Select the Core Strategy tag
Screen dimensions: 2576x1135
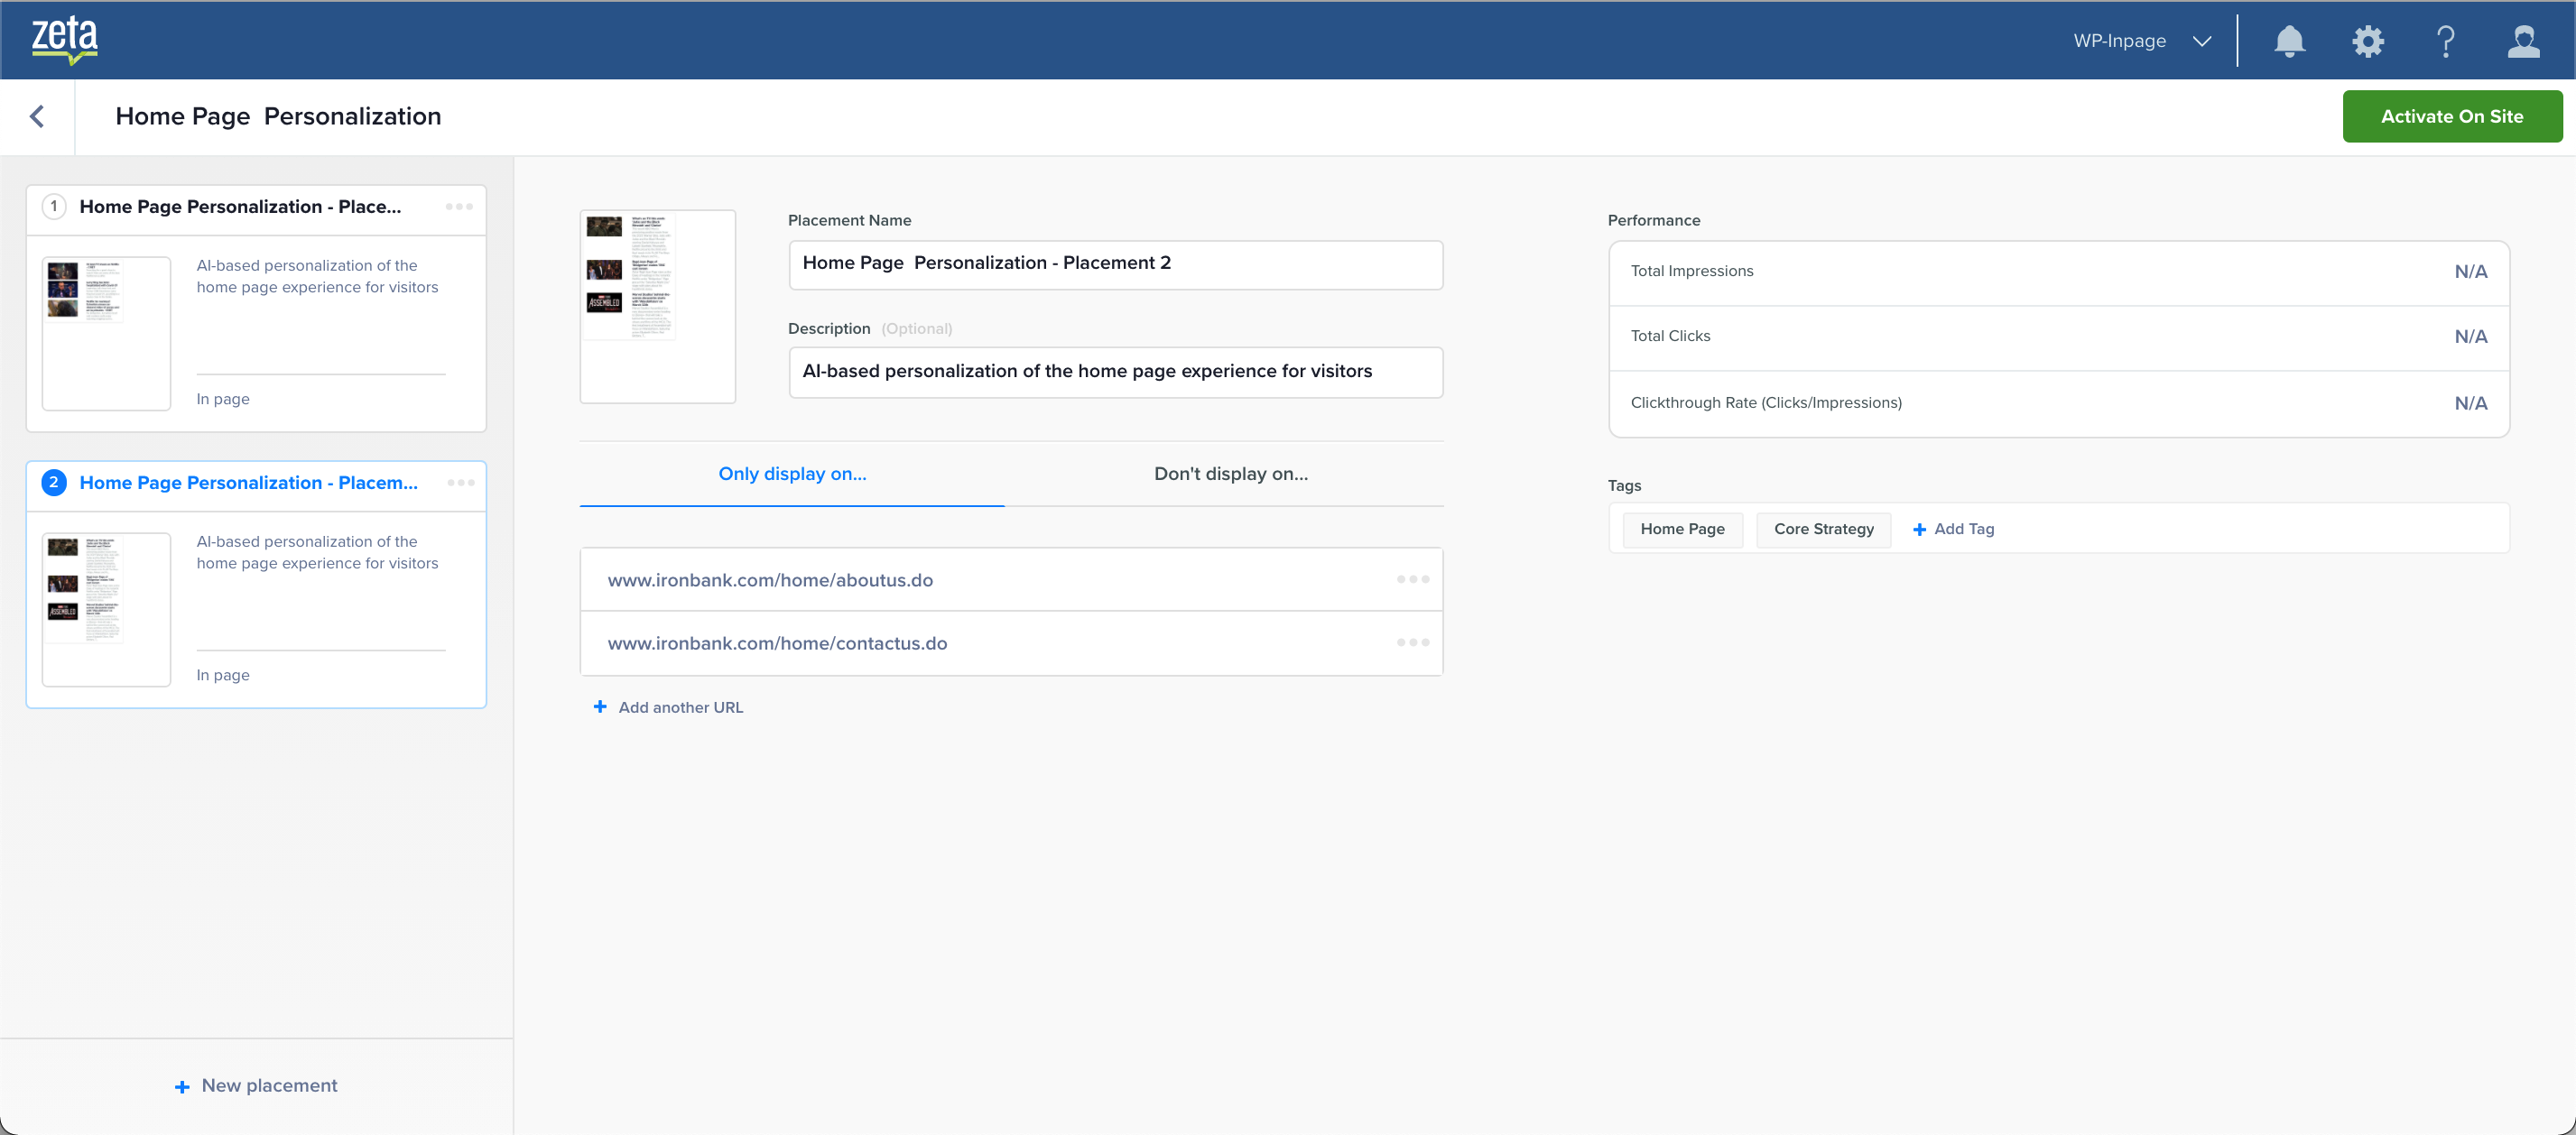(1823, 529)
